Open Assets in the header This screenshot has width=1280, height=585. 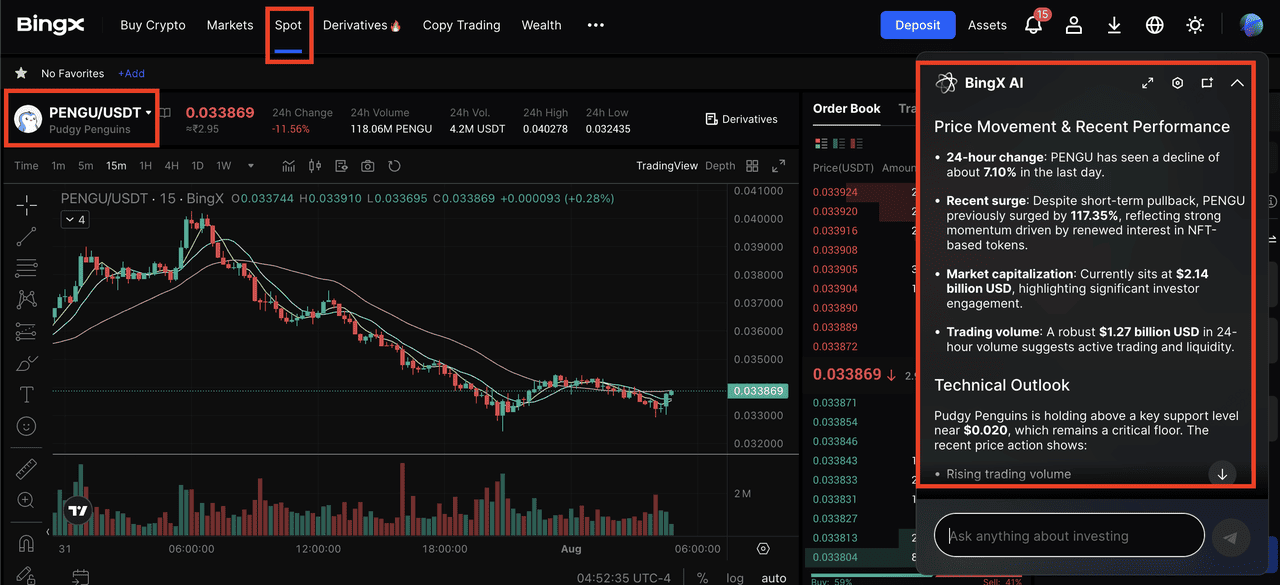click(x=987, y=25)
